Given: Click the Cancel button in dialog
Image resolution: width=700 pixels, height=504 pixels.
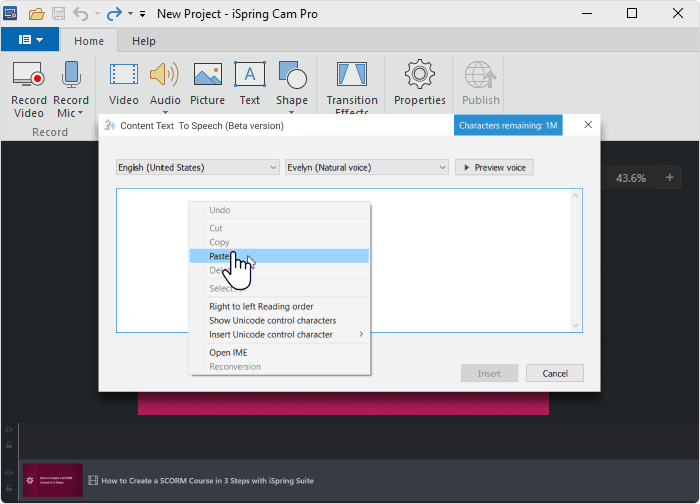Looking at the screenshot, I should [555, 373].
